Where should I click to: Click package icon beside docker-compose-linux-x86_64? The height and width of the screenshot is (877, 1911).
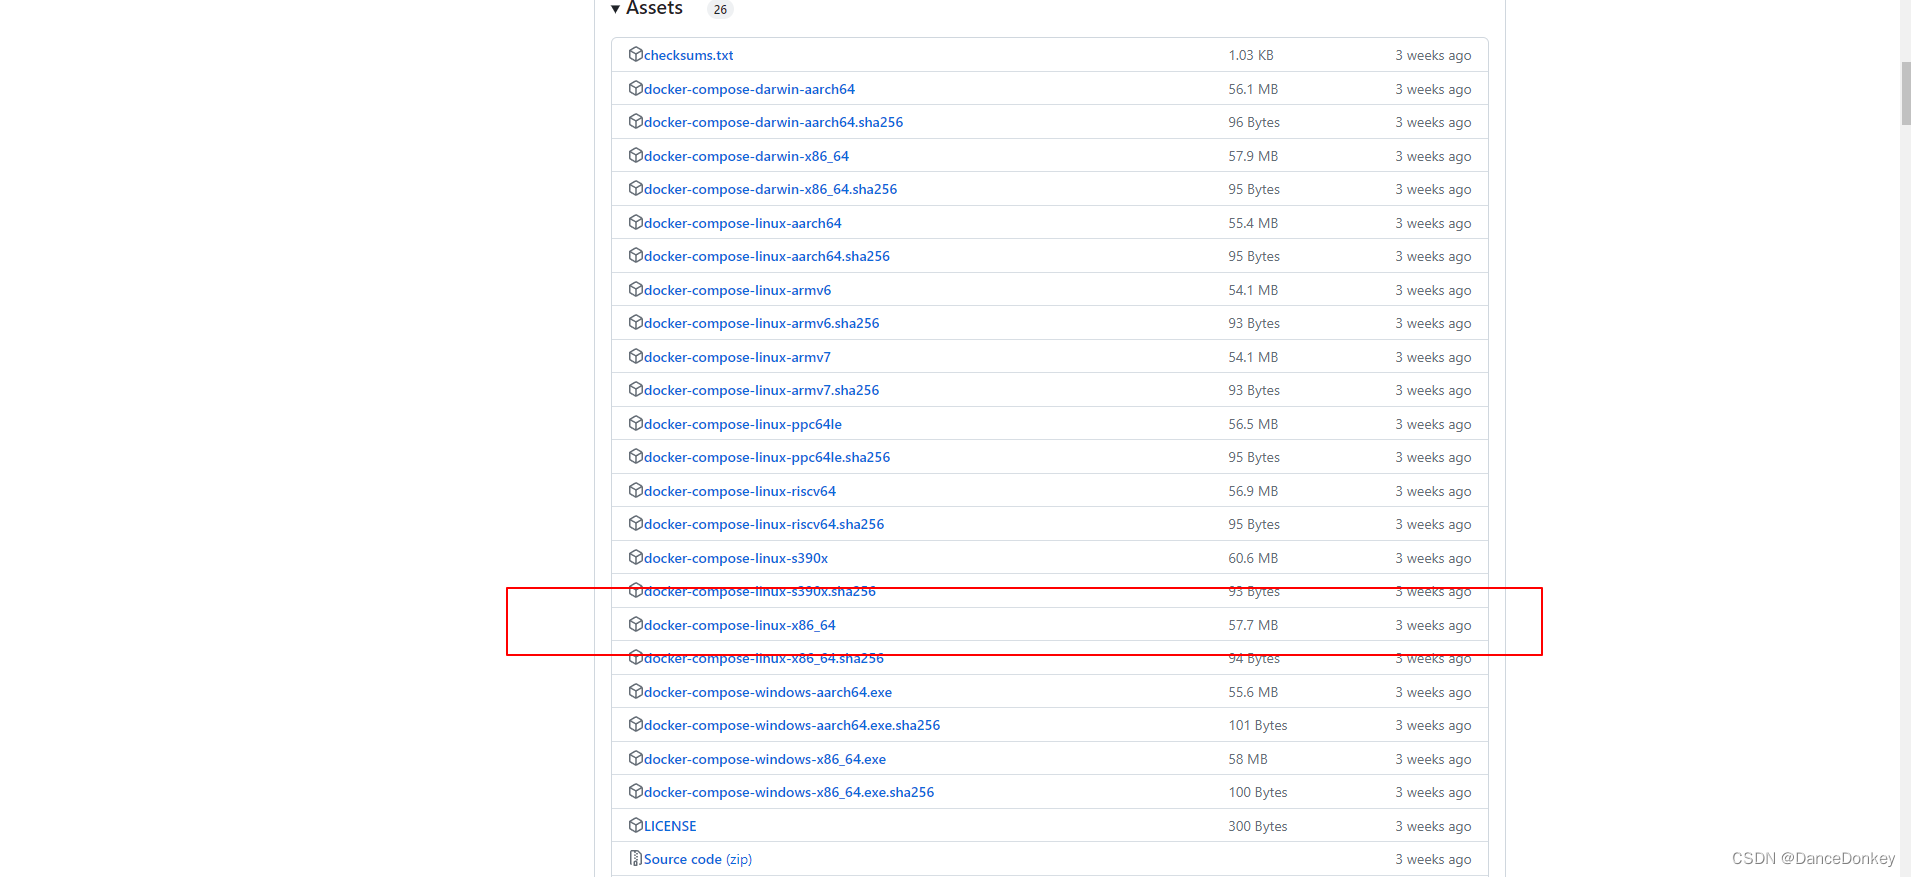tap(635, 624)
